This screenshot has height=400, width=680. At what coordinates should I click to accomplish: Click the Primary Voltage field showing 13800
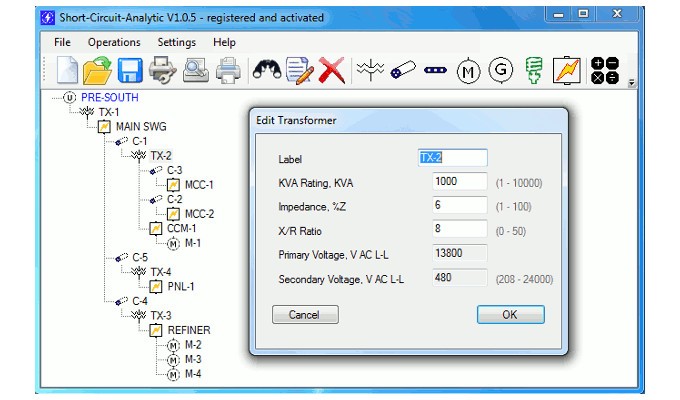pyautogui.click(x=459, y=253)
